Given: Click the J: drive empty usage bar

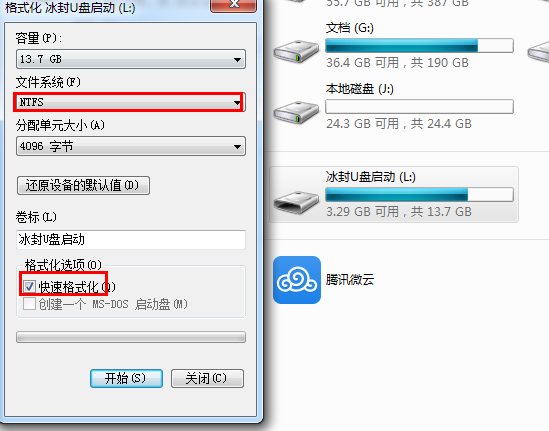Looking at the screenshot, I should tap(419, 106).
